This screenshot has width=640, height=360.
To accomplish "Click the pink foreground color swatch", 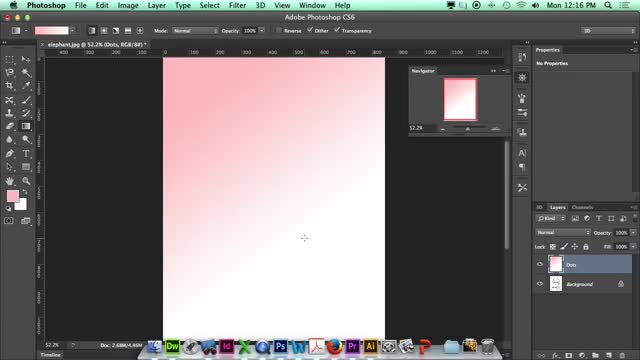I will pos(12,196).
